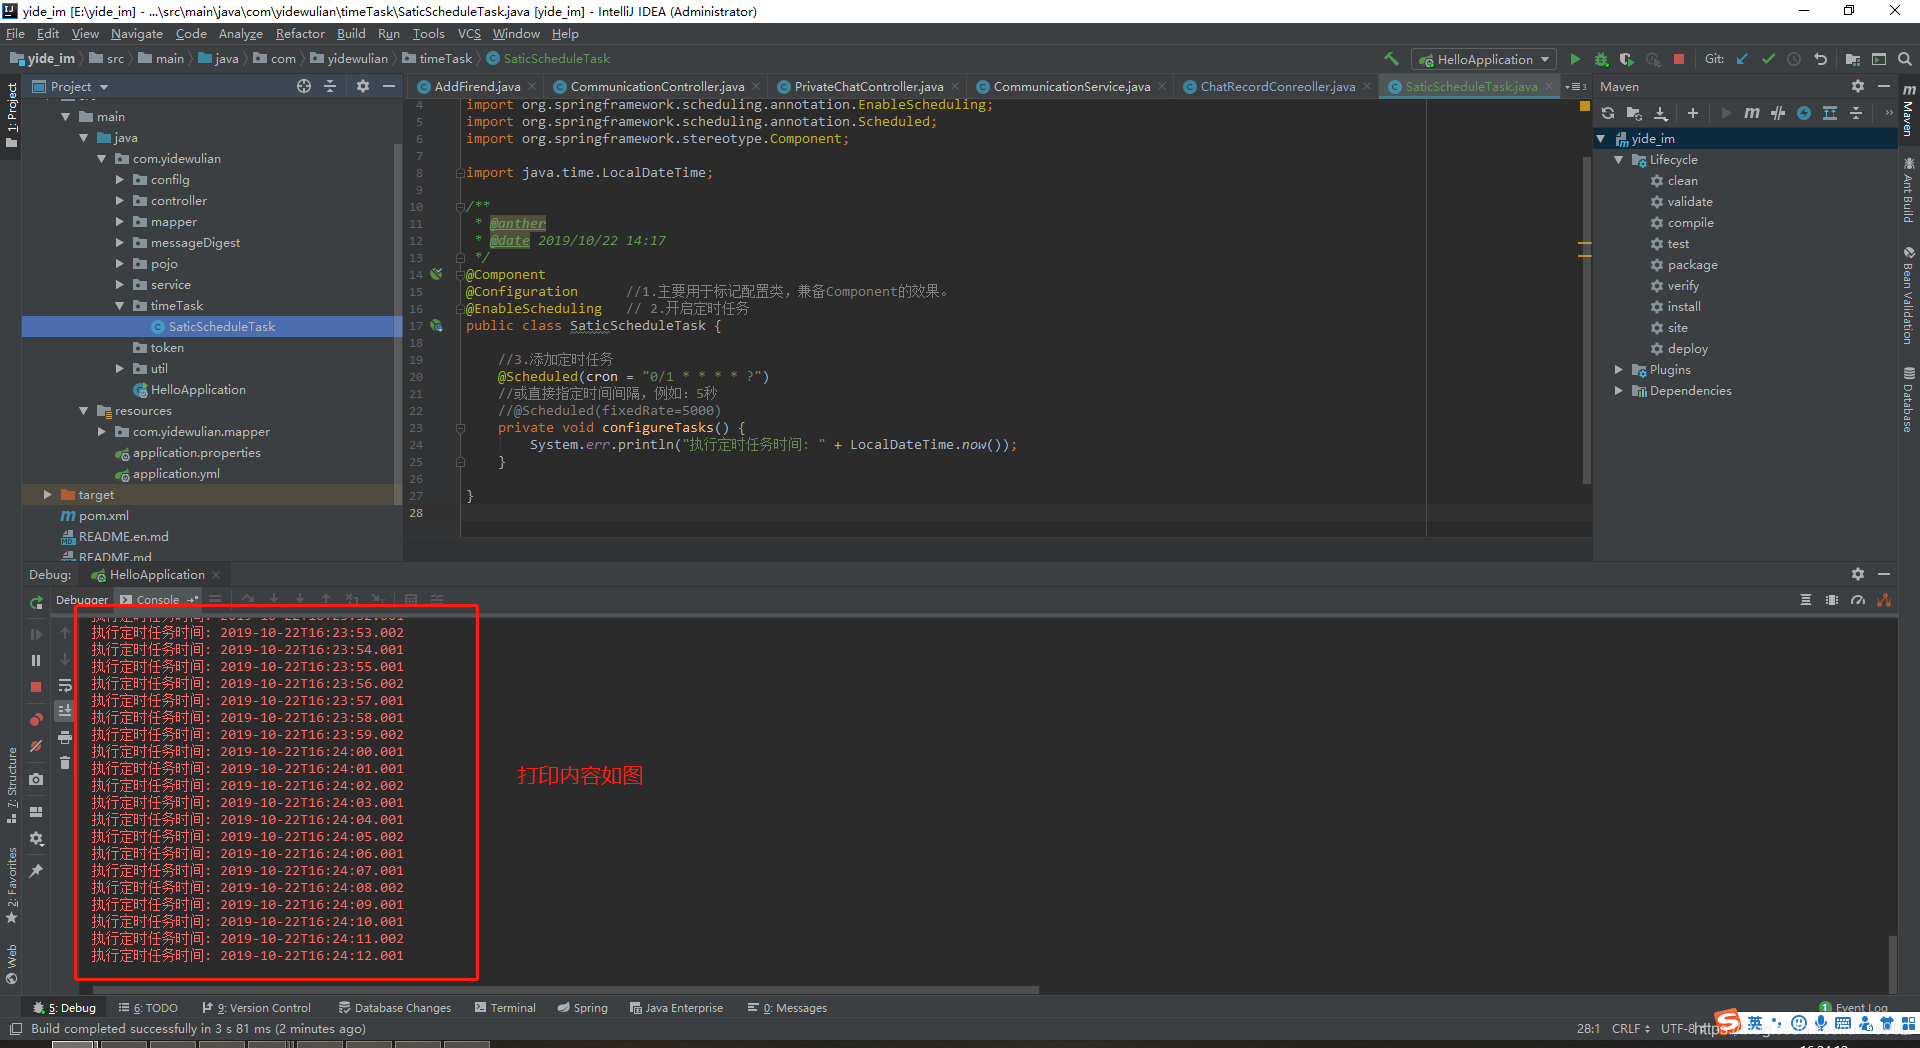Open Project Structure folder icon in toolbar
Viewport: 1920px width, 1048px height.
[1853, 59]
